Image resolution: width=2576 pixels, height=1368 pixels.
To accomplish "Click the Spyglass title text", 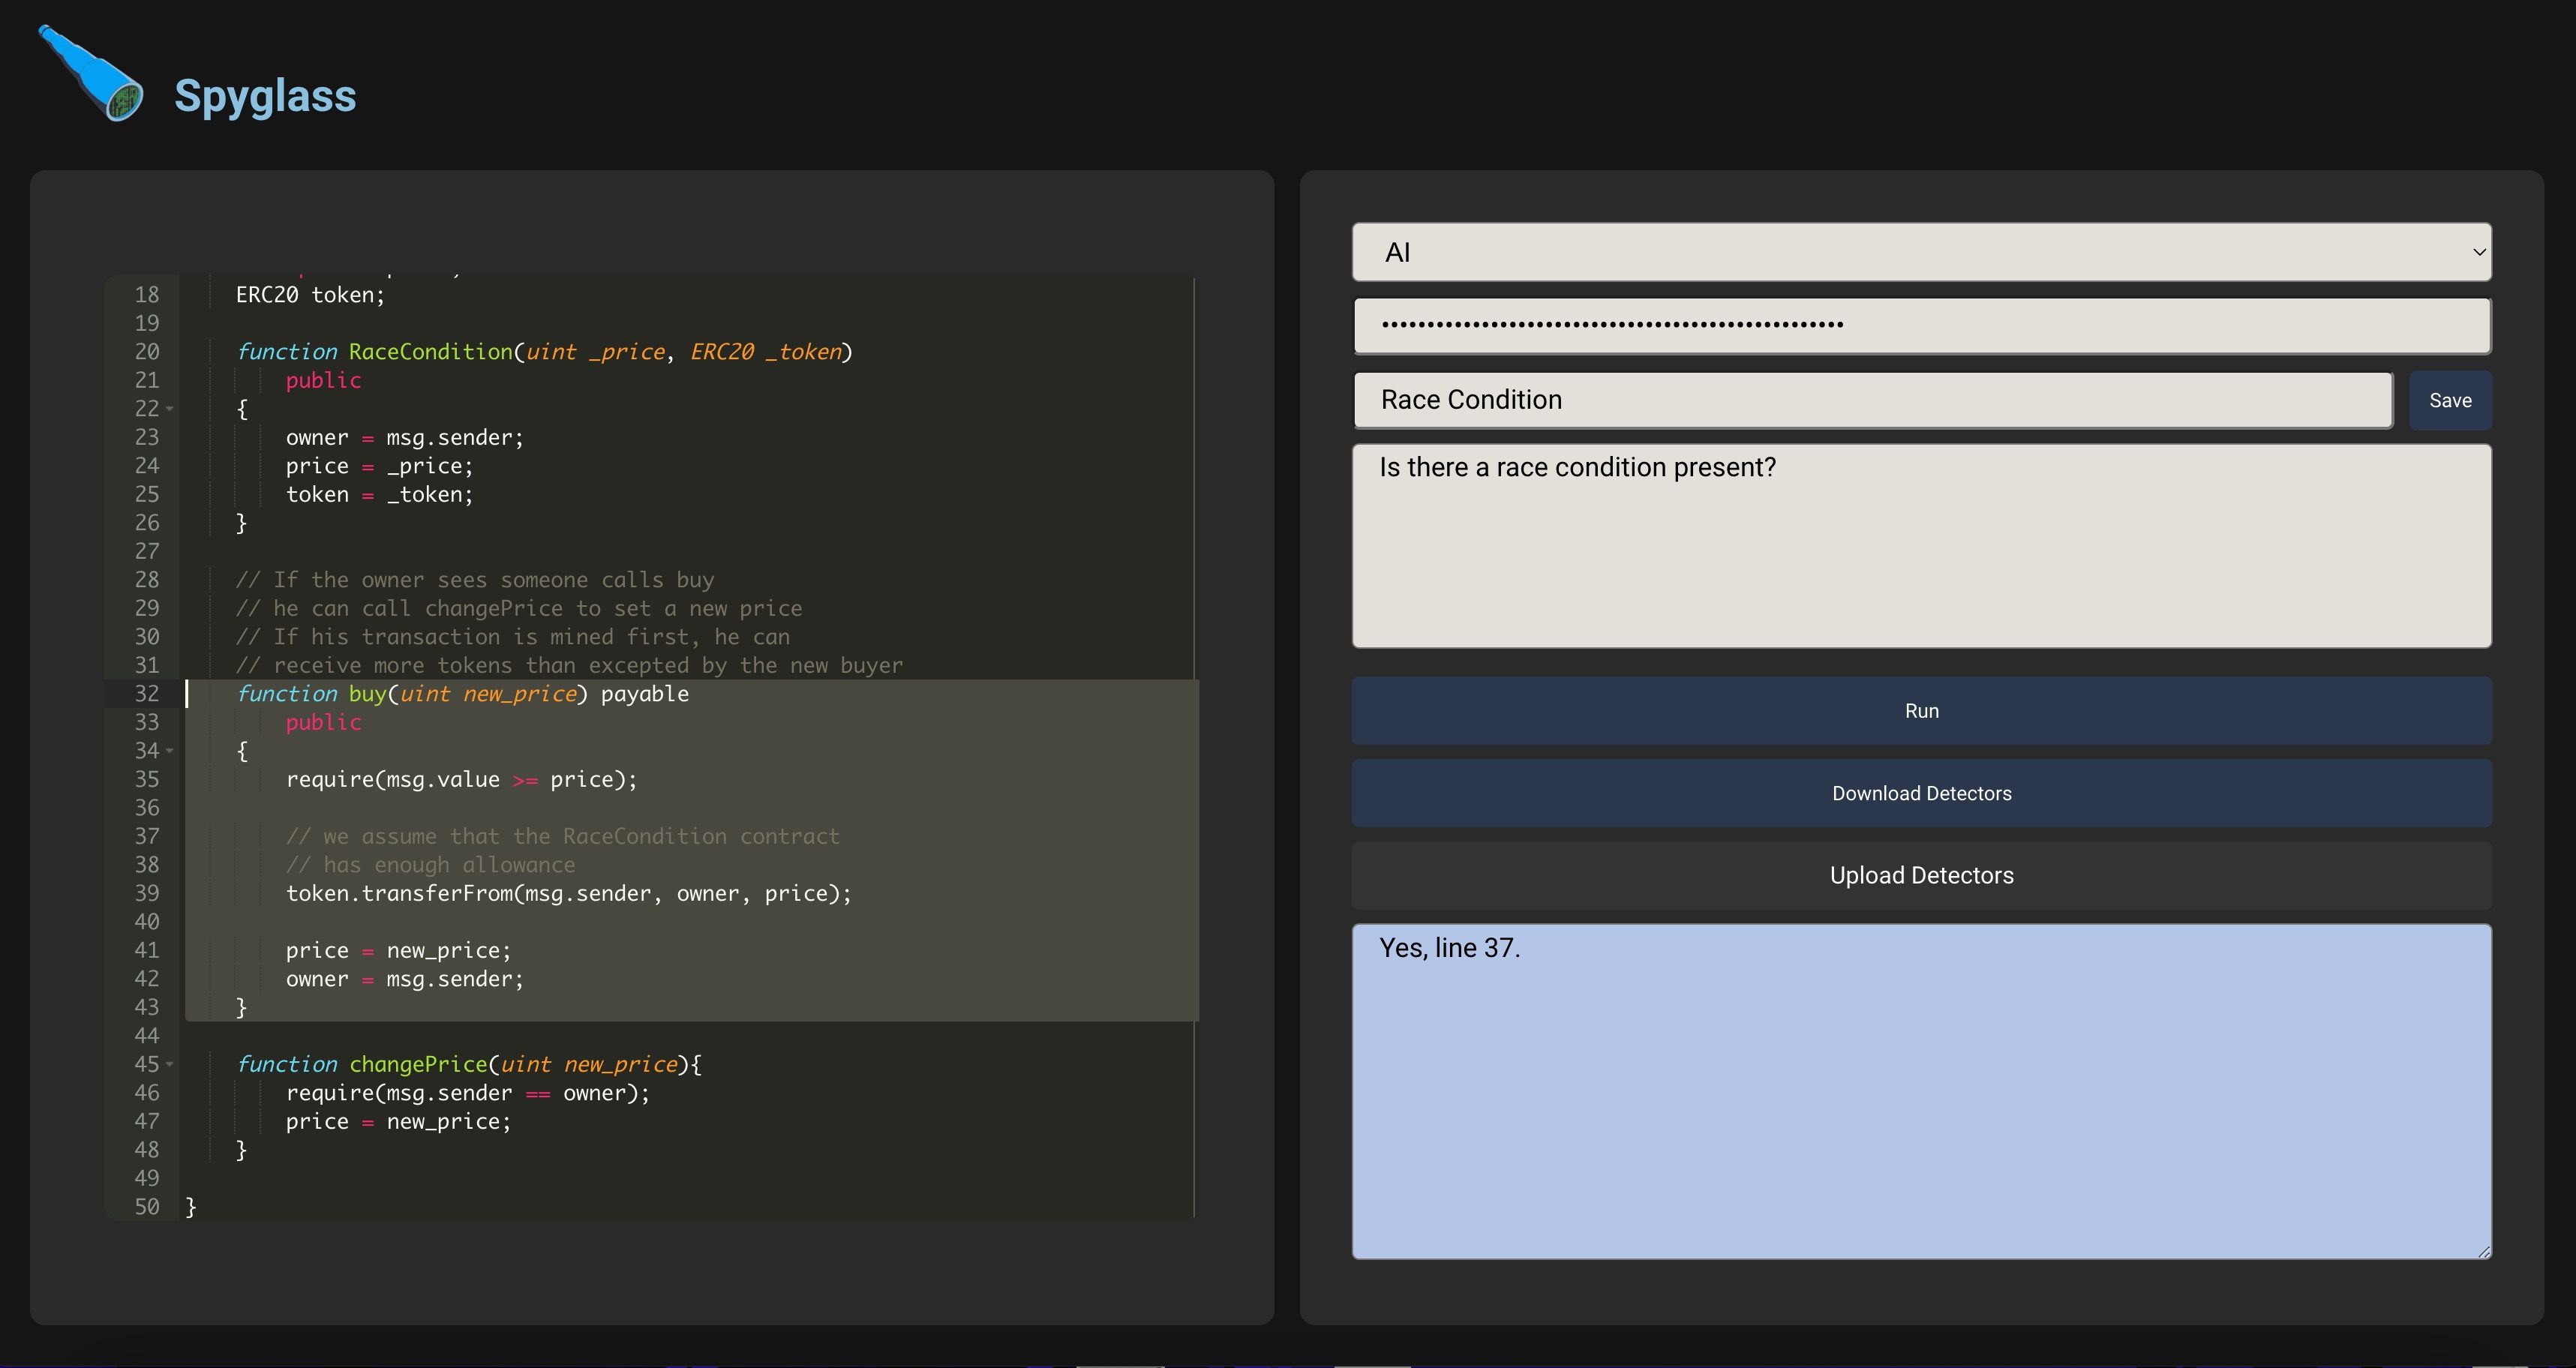I will (265, 96).
